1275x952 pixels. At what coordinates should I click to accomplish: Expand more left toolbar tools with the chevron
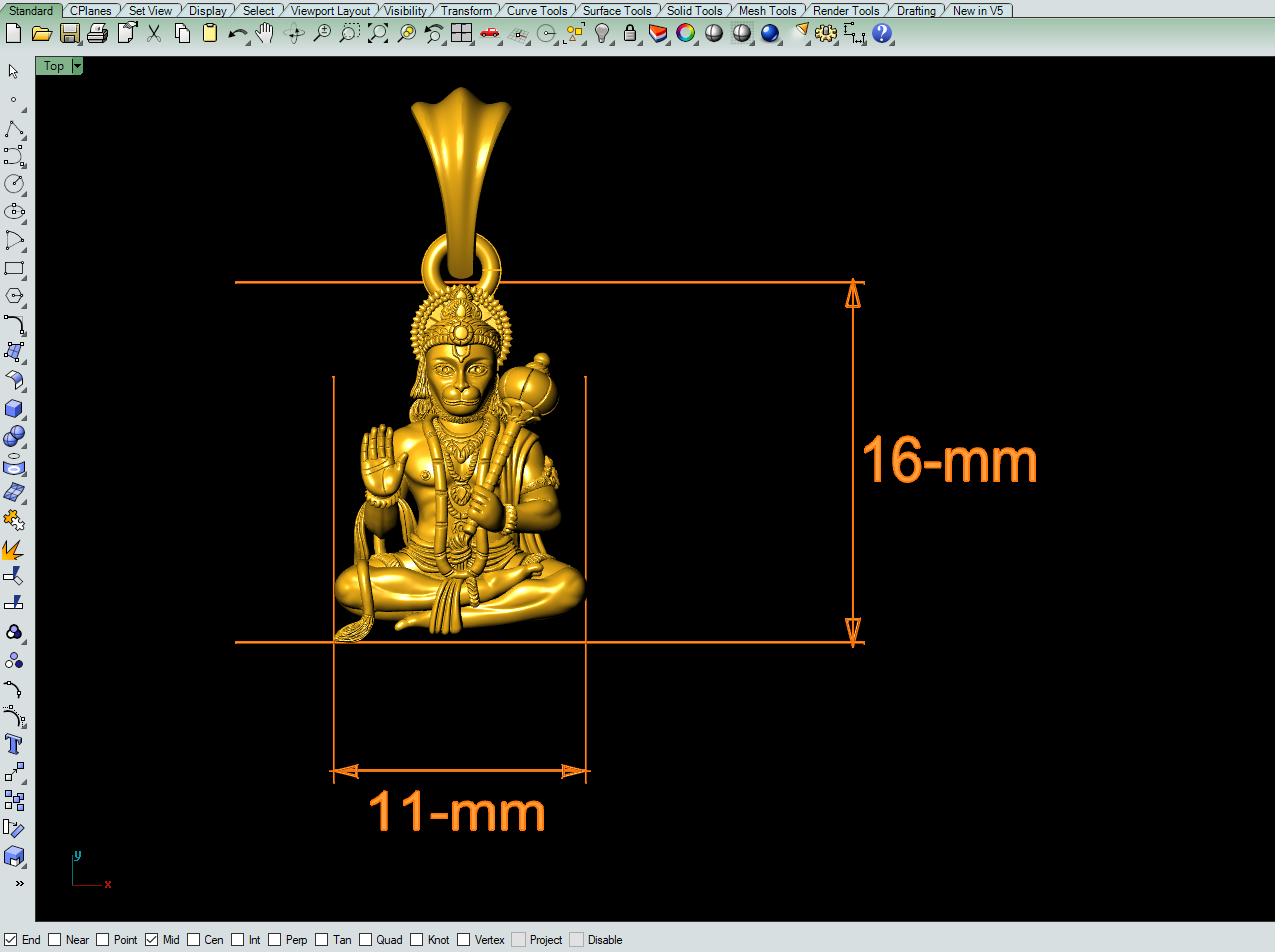[x=19, y=884]
